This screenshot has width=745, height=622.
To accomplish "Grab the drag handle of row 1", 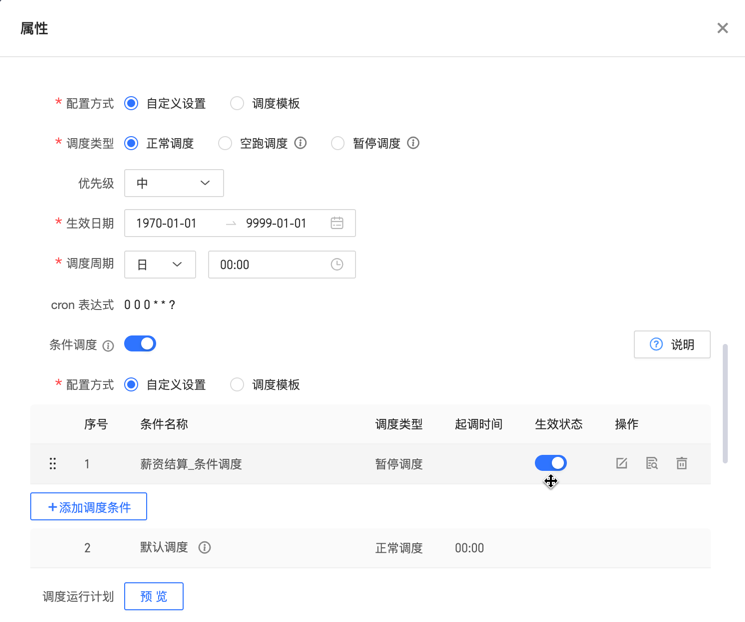I will pos(53,464).
